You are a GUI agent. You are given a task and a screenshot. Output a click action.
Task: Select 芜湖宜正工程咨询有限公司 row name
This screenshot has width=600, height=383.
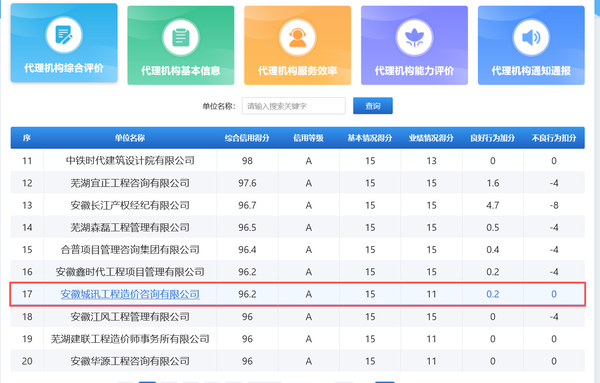tap(130, 183)
